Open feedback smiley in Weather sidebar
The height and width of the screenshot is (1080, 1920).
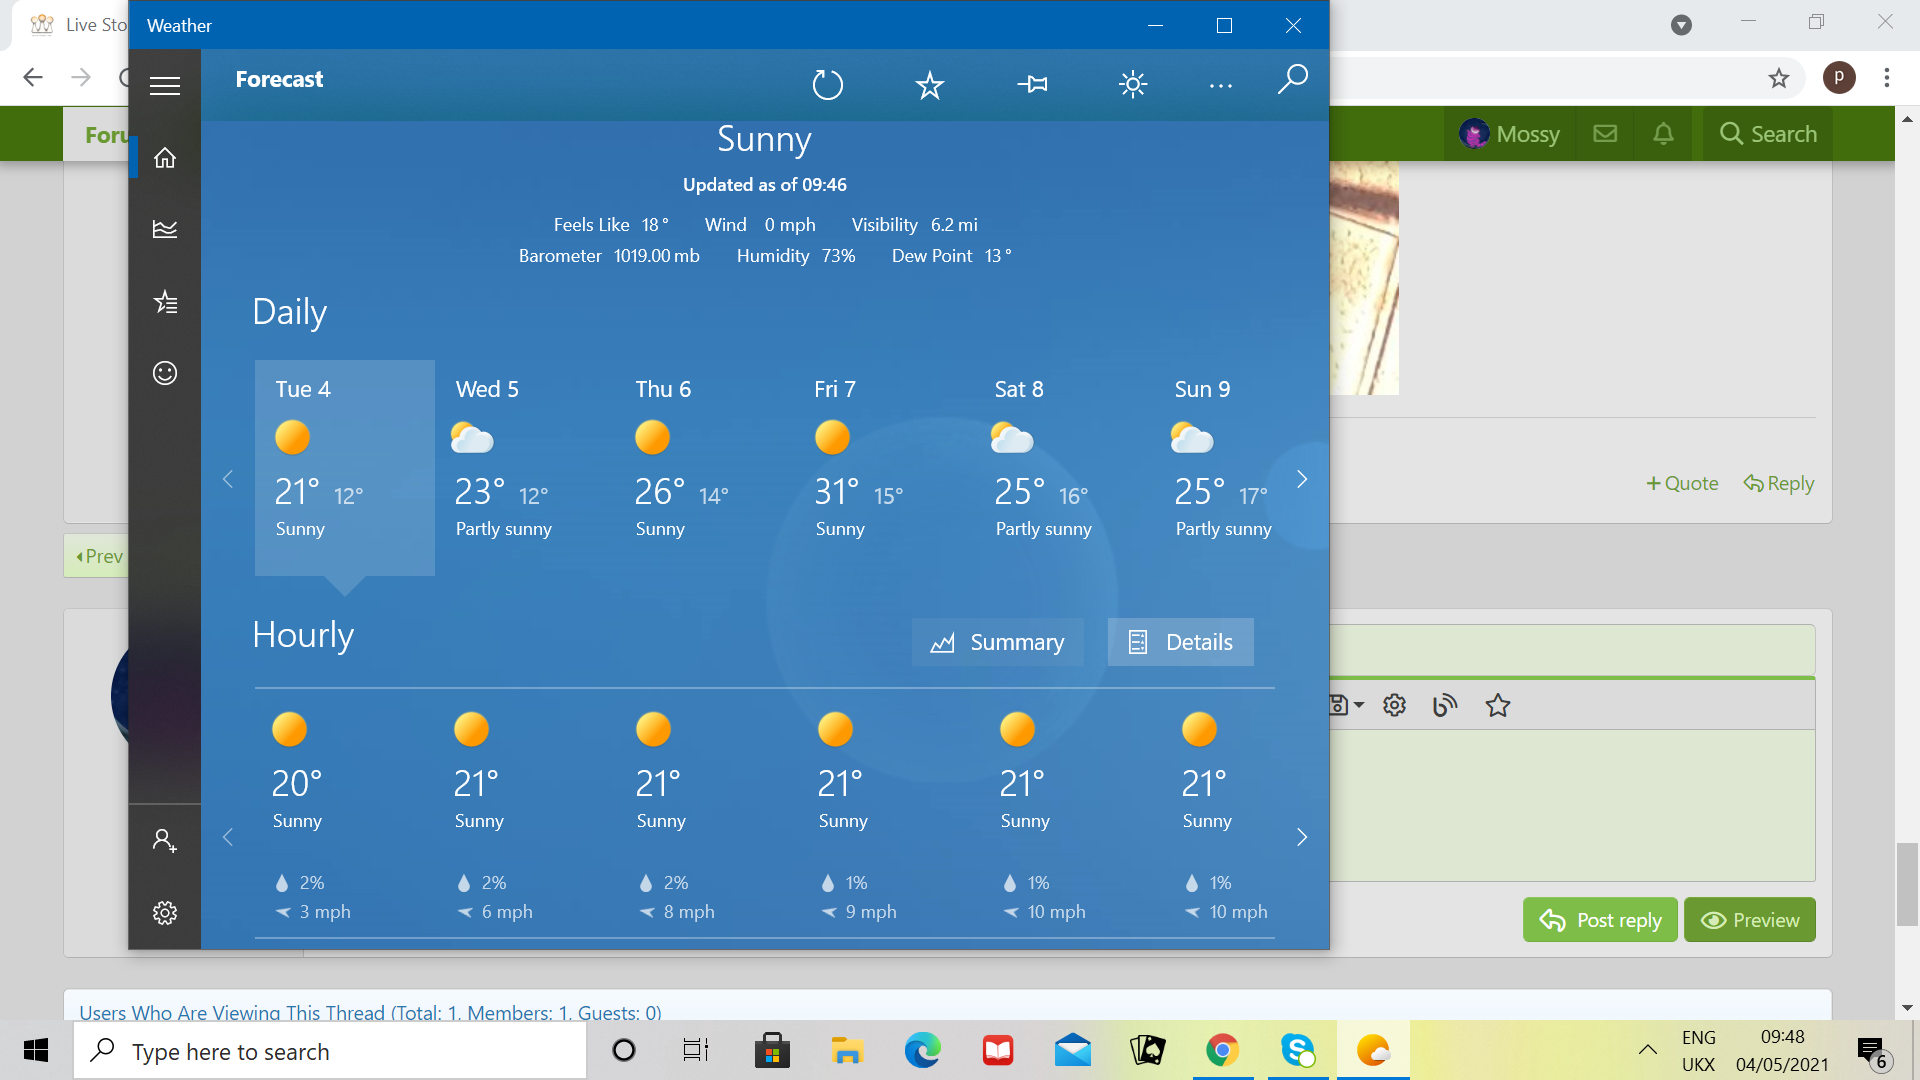click(x=165, y=373)
